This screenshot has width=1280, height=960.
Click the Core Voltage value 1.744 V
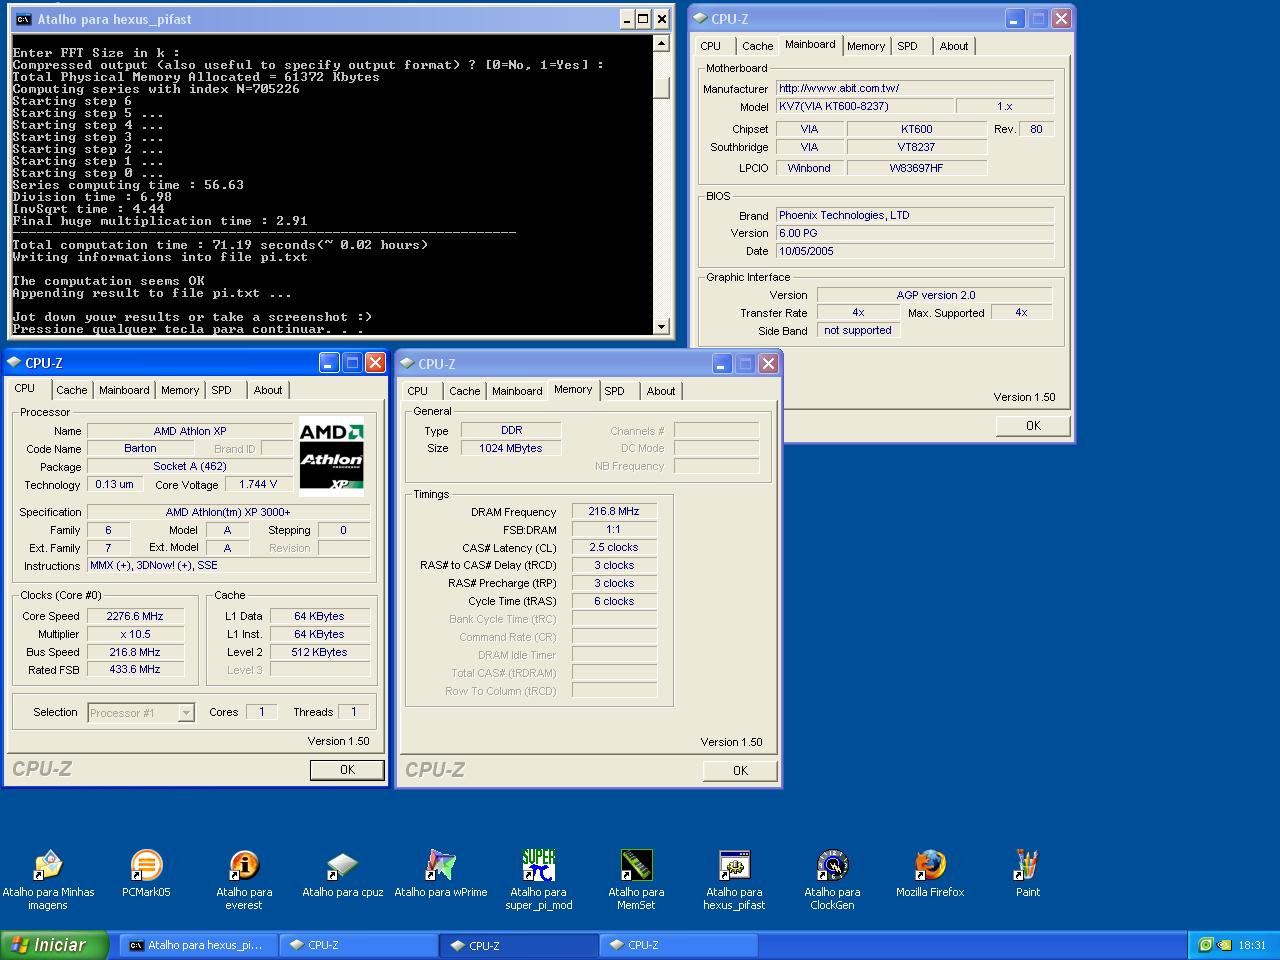point(259,484)
